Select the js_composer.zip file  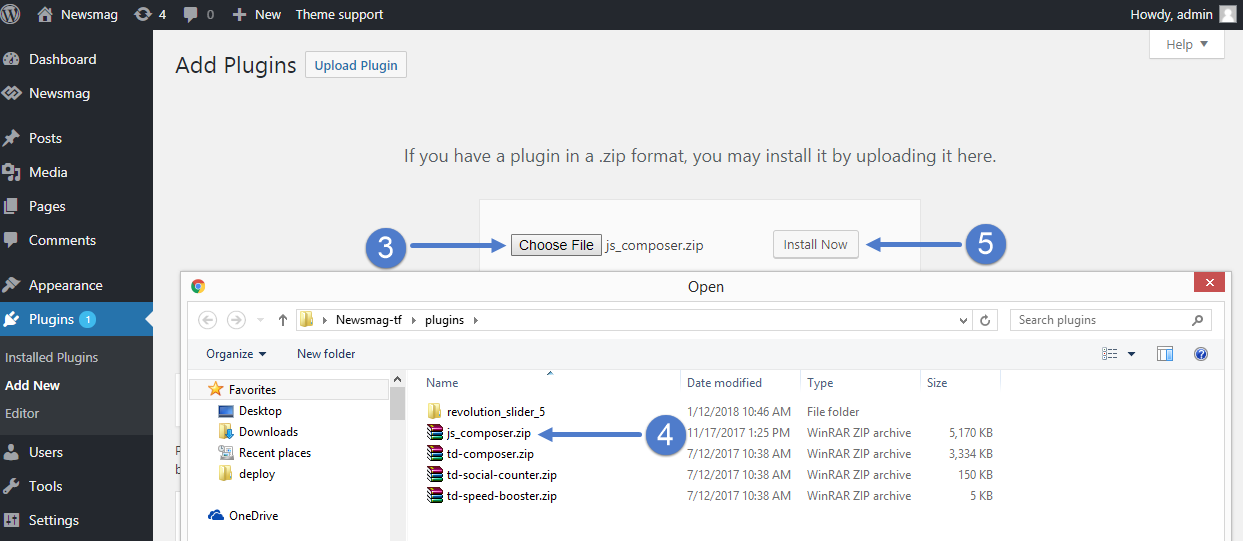(x=489, y=433)
